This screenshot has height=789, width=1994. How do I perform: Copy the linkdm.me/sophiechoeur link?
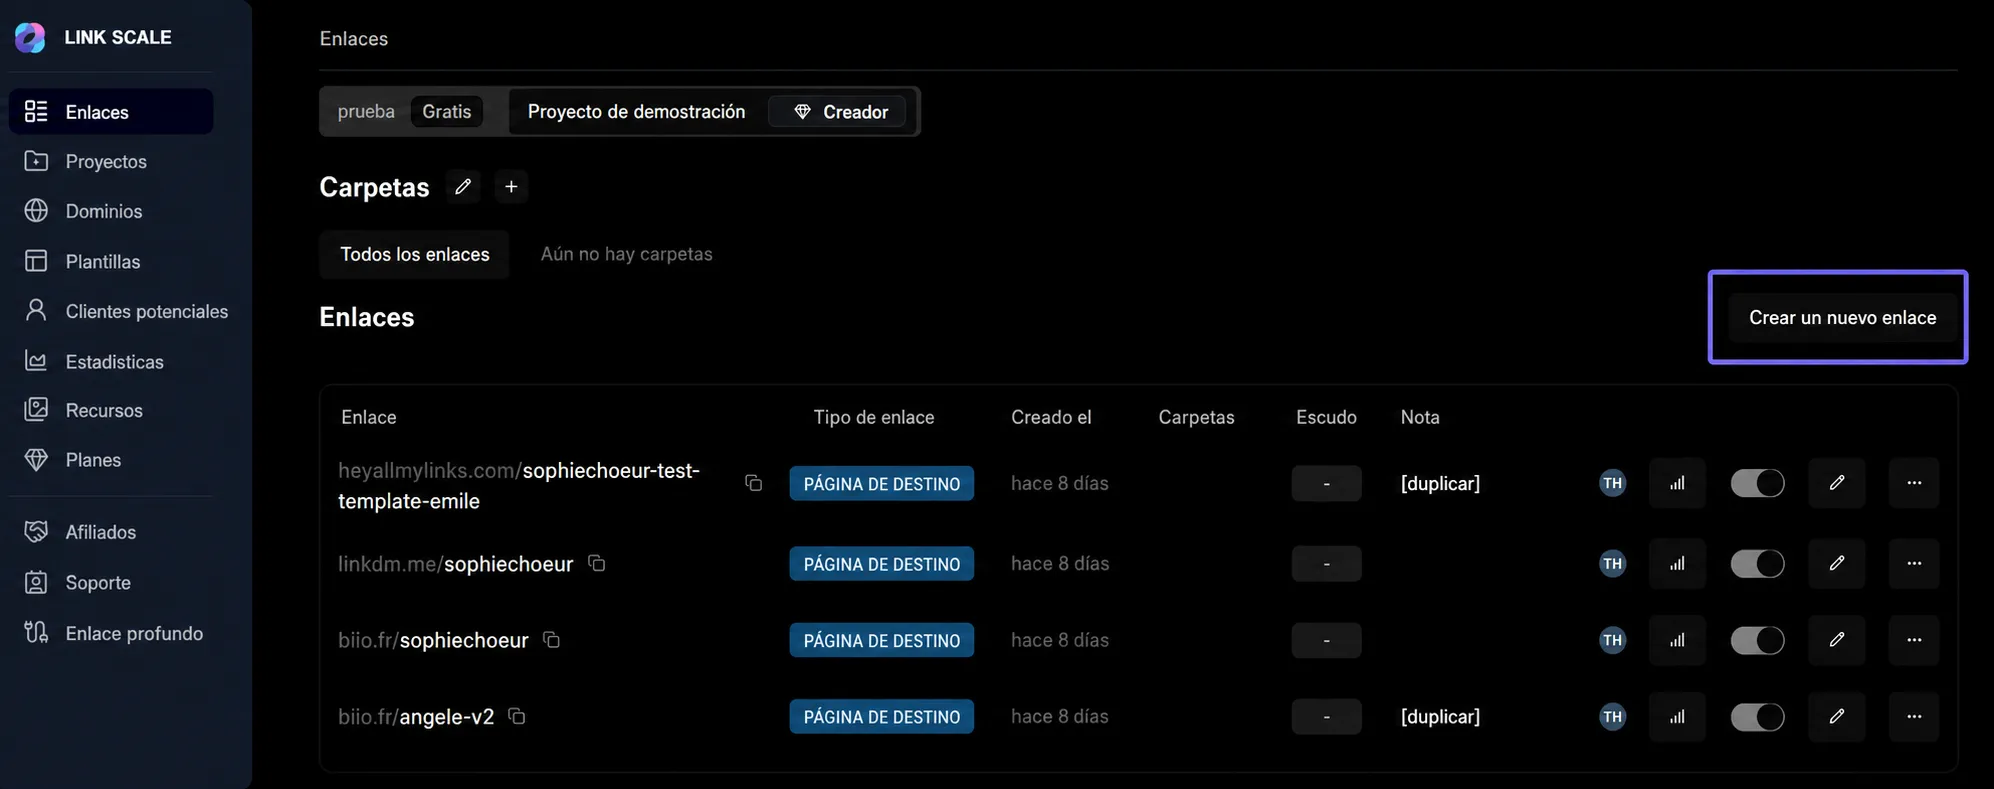[x=597, y=563]
